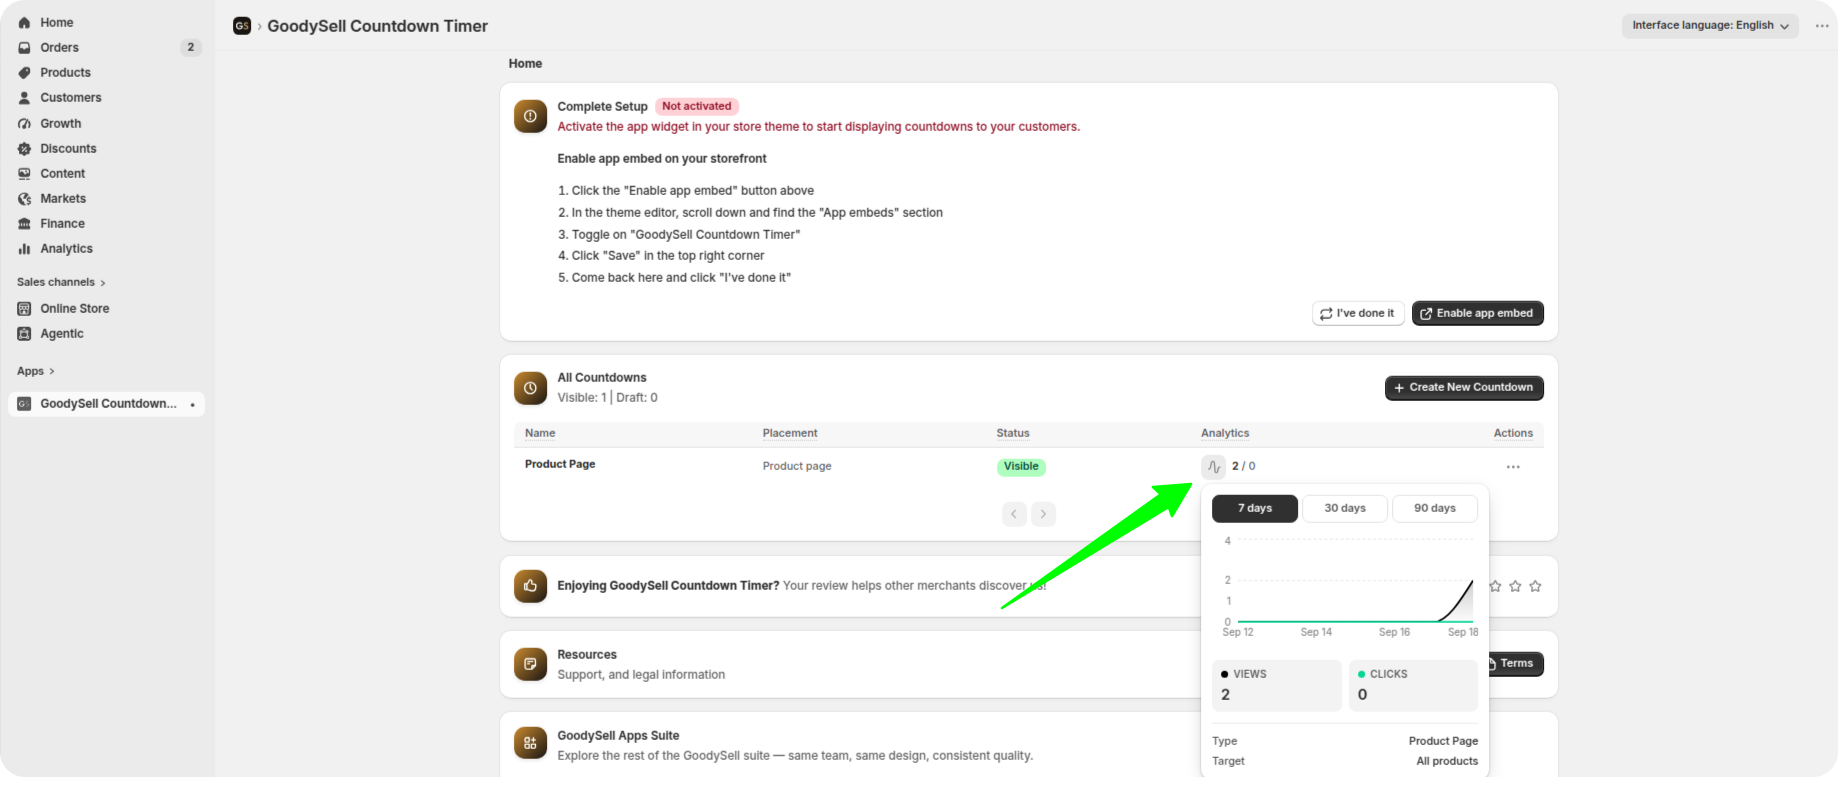The width and height of the screenshot is (1838, 785).
Task: Open the Customers person icon
Action: pyautogui.click(x=25, y=97)
